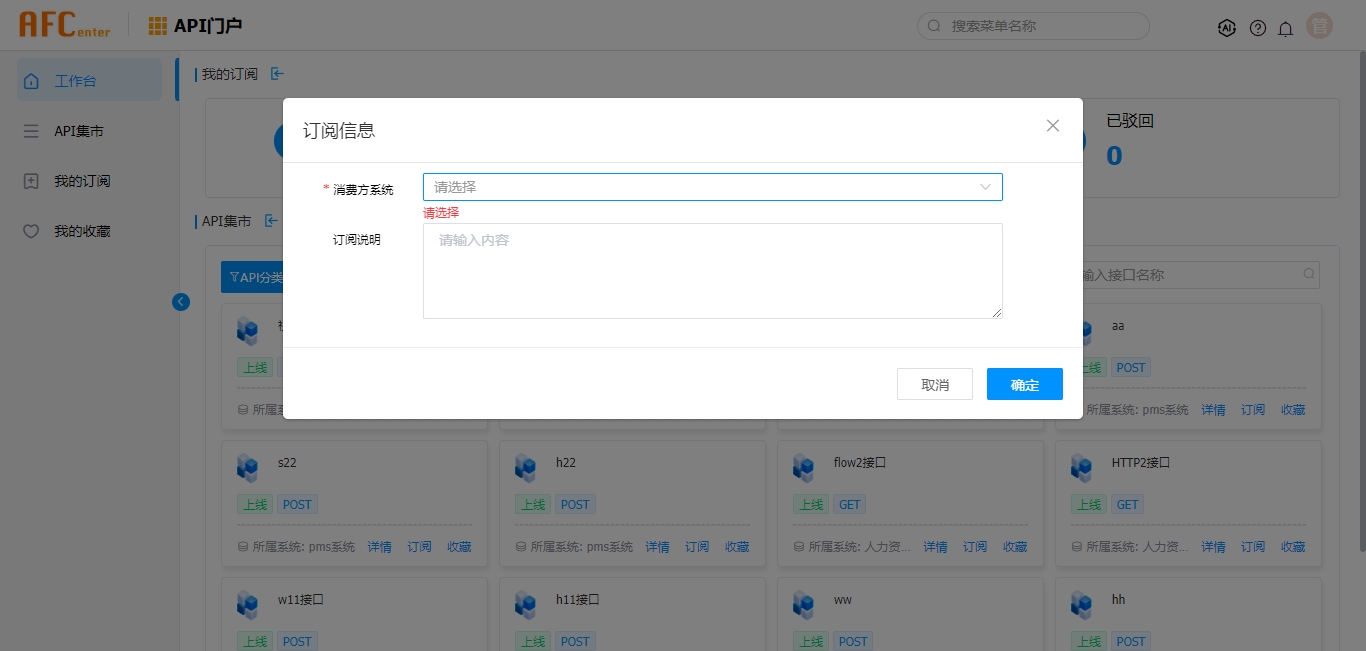This screenshot has height=651, width=1366.
Task: Click 详情 link on h22 card
Action: pyautogui.click(x=657, y=547)
